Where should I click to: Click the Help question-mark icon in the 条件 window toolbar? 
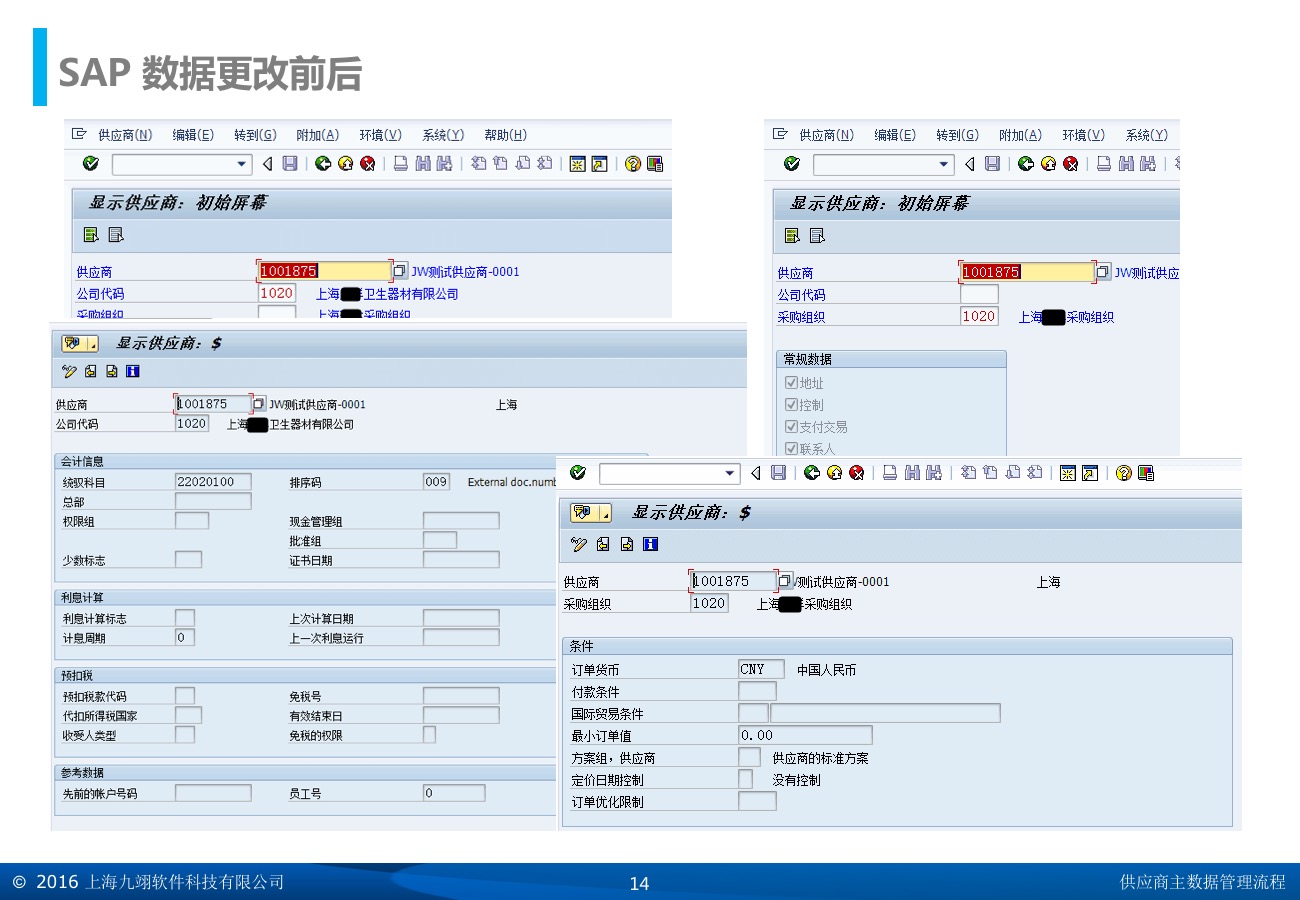[x=1123, y=473]
